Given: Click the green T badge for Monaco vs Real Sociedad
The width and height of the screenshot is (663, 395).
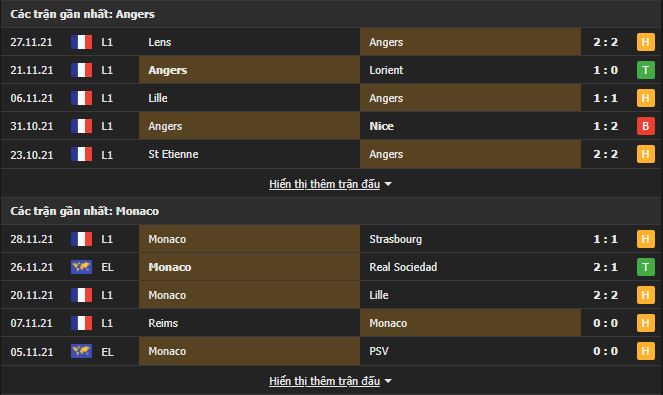Looking at the screenshot, I should pos(645,267).
